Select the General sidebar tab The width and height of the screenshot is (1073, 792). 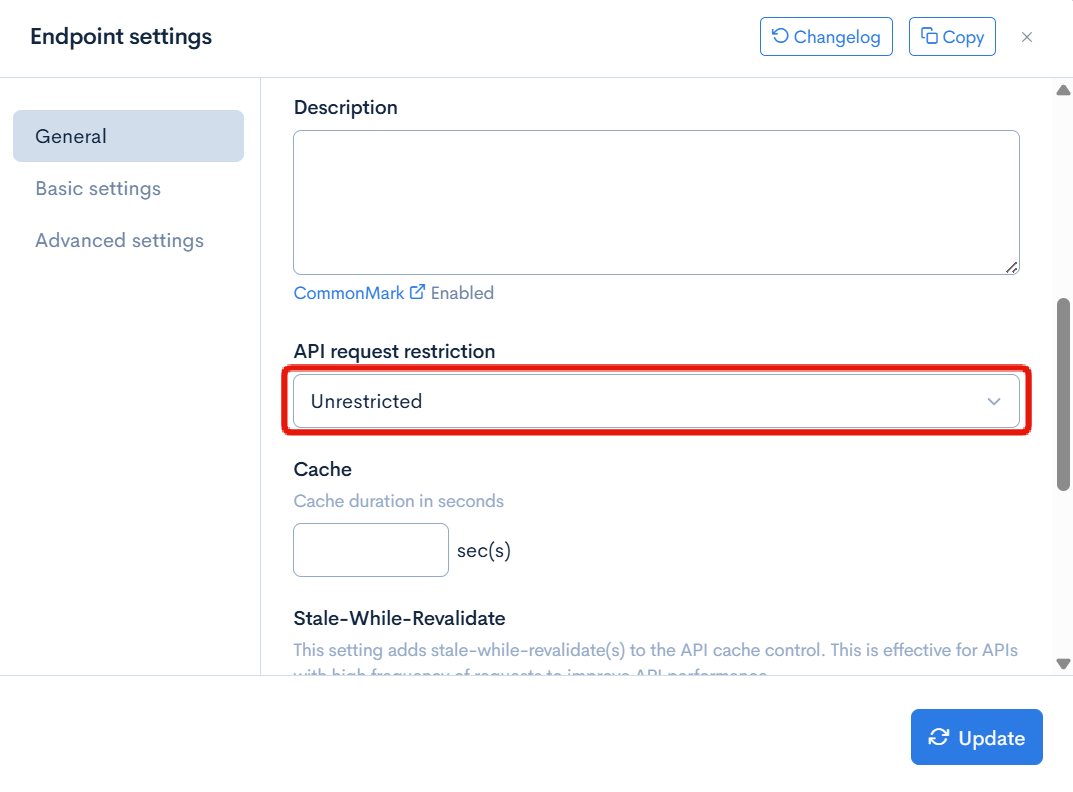[128, 136]
